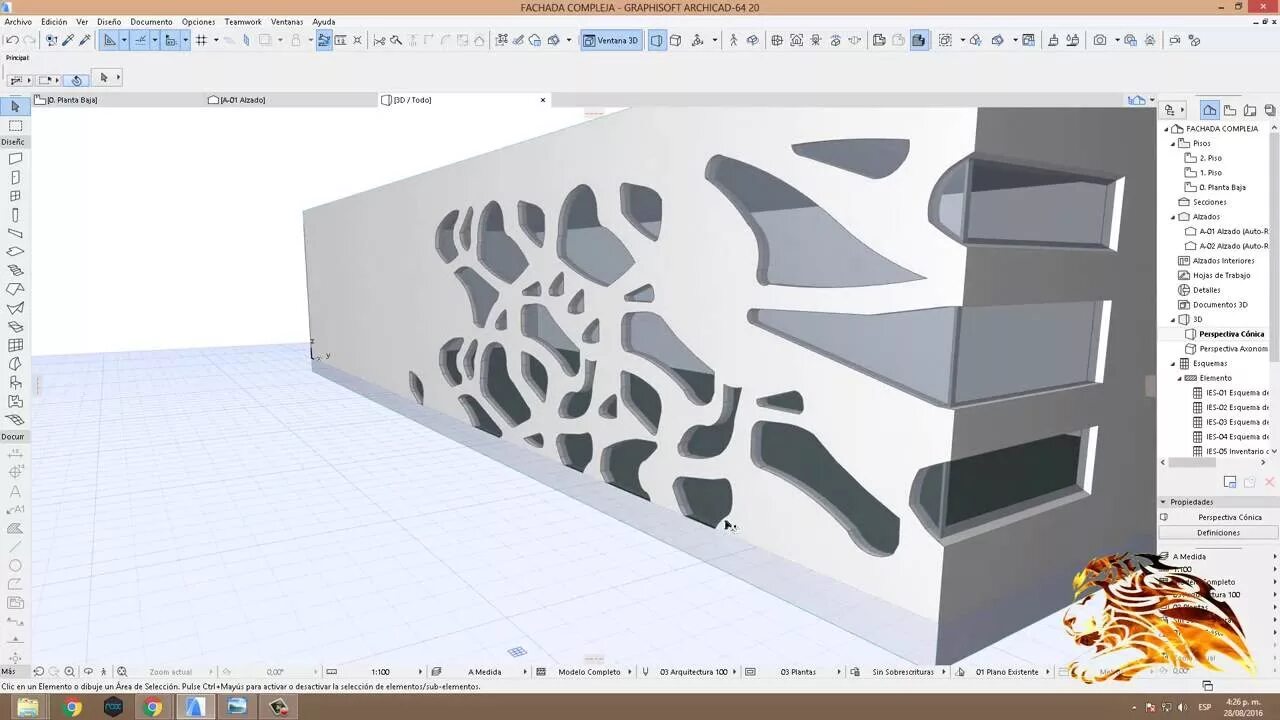
Task: Select the Wall tool in the toolbox
Action: [x=15, y=159]
